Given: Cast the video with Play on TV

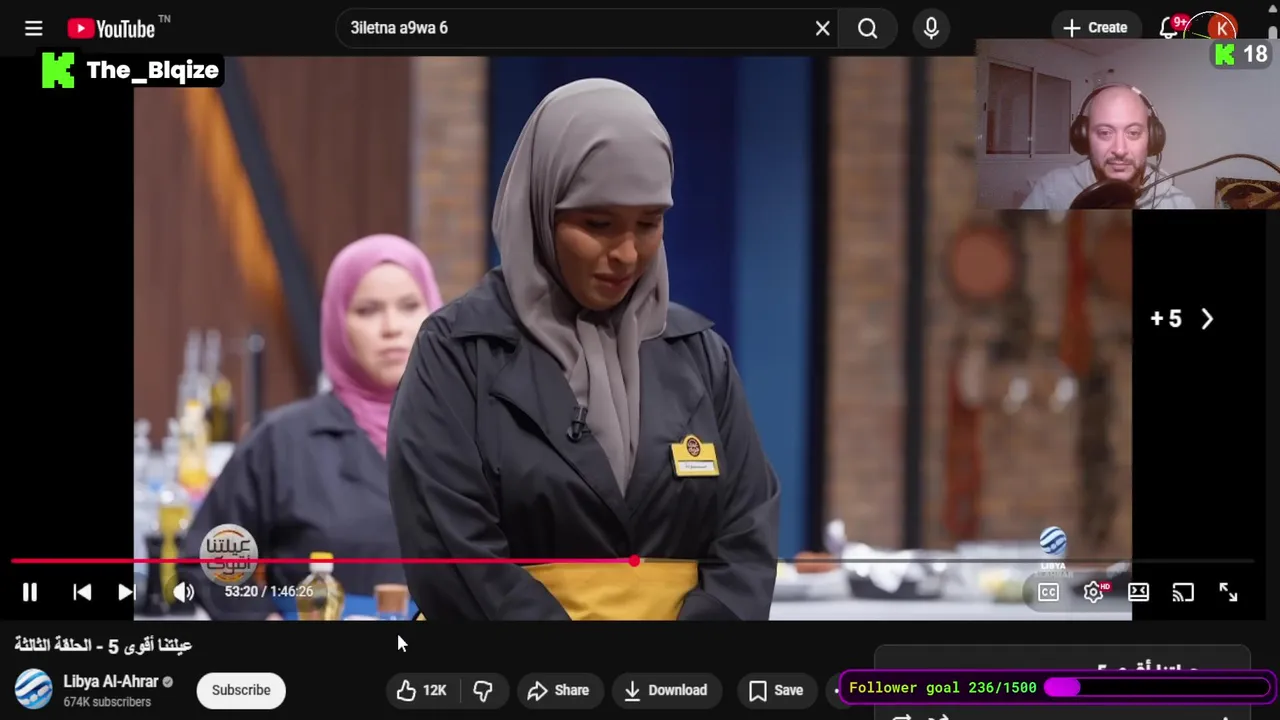Looking at the screenshot, I should point(1183,592).
